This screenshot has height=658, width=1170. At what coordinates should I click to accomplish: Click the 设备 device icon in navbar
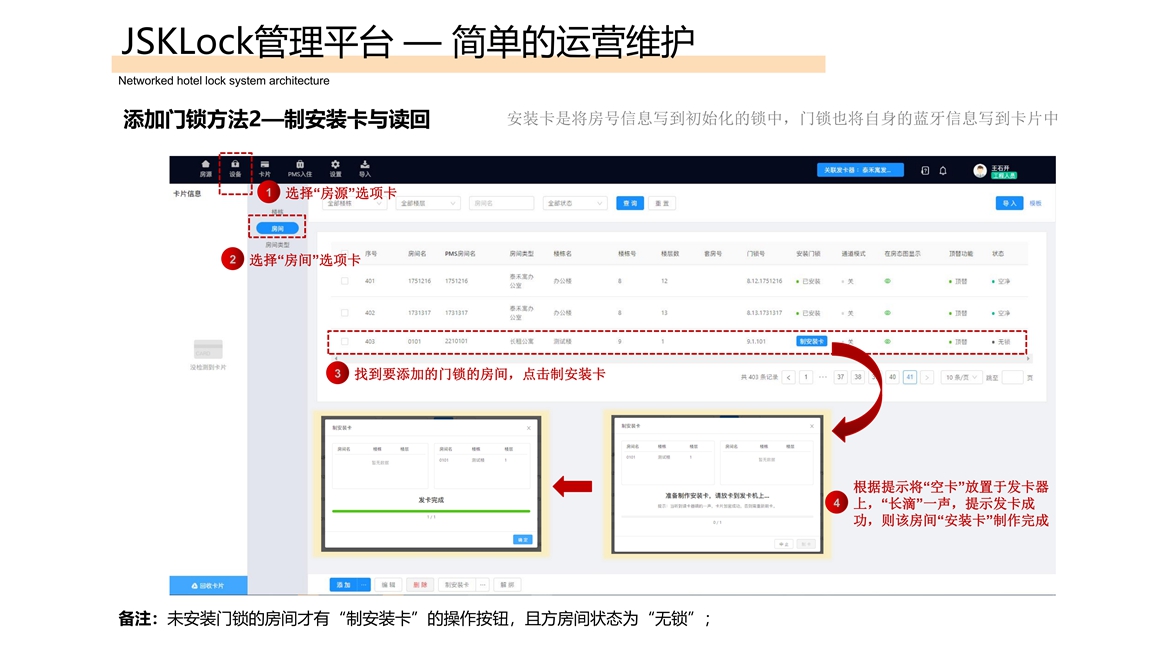coord(235,168)
